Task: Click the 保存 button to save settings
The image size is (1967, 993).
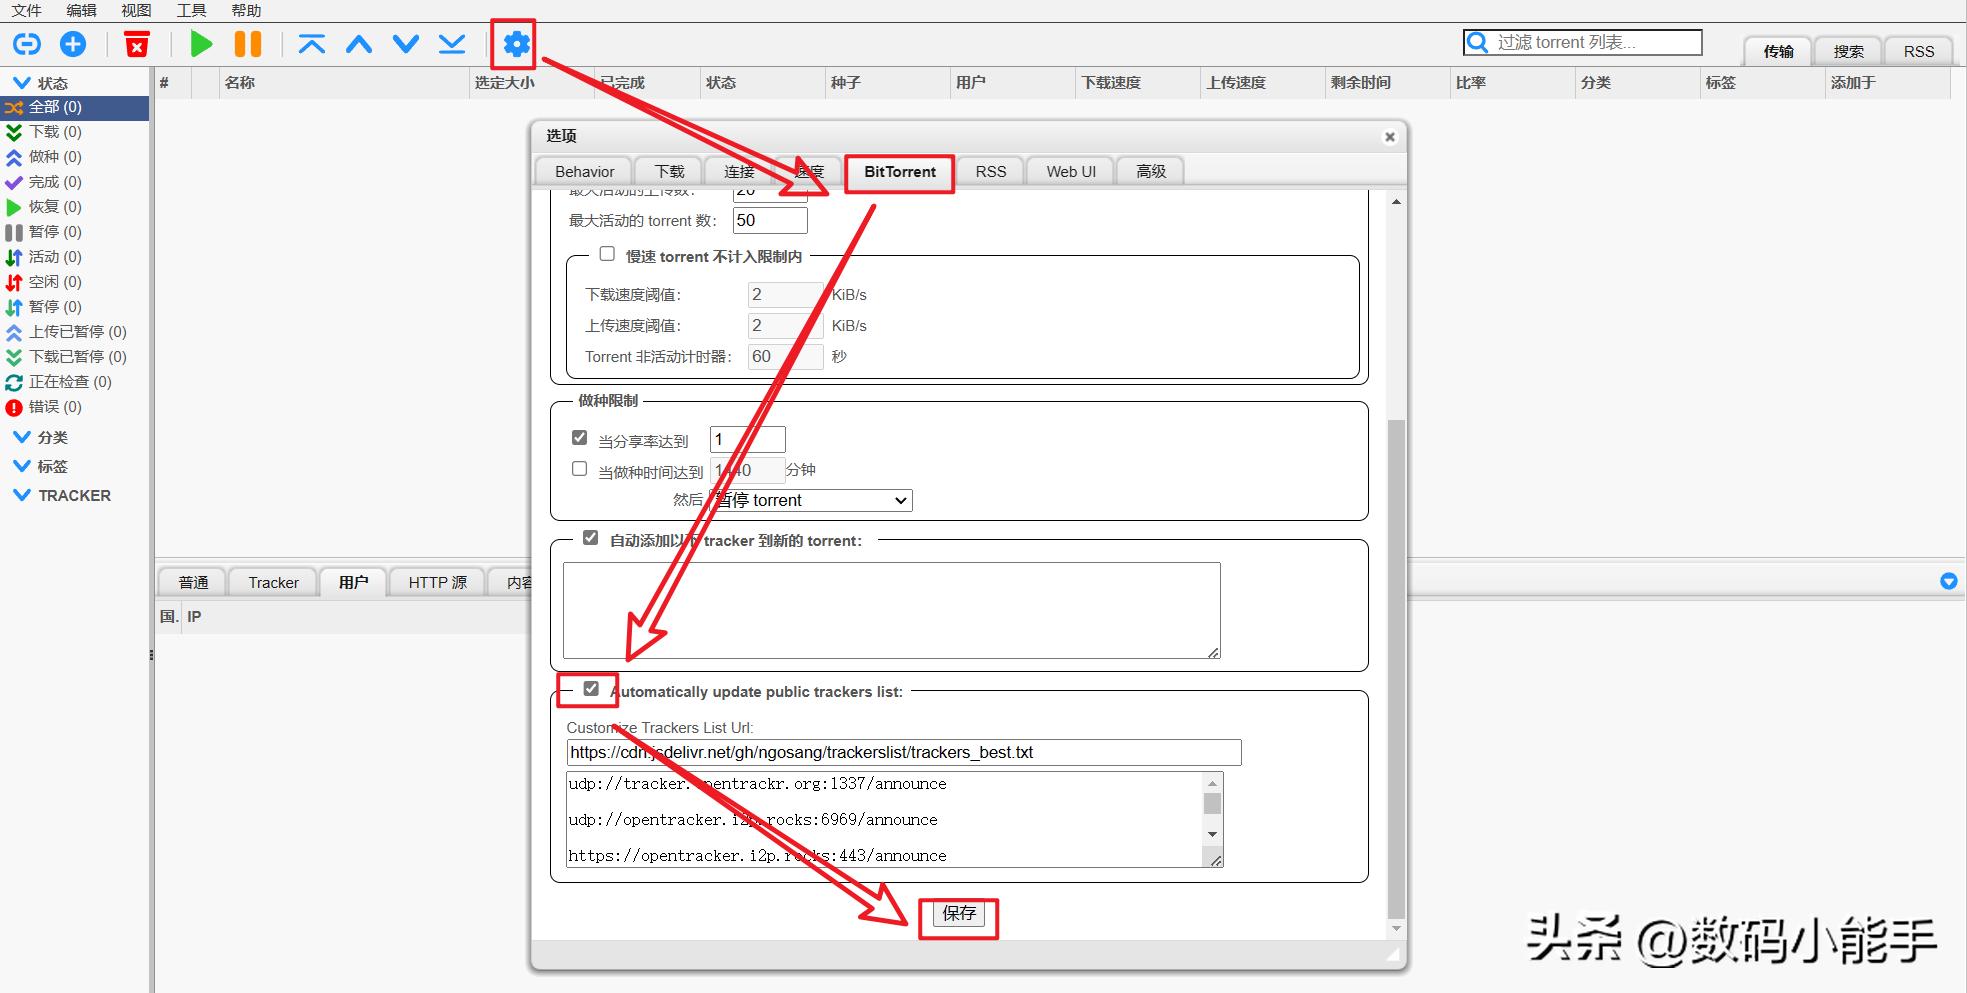Action: tap(958, 913)
